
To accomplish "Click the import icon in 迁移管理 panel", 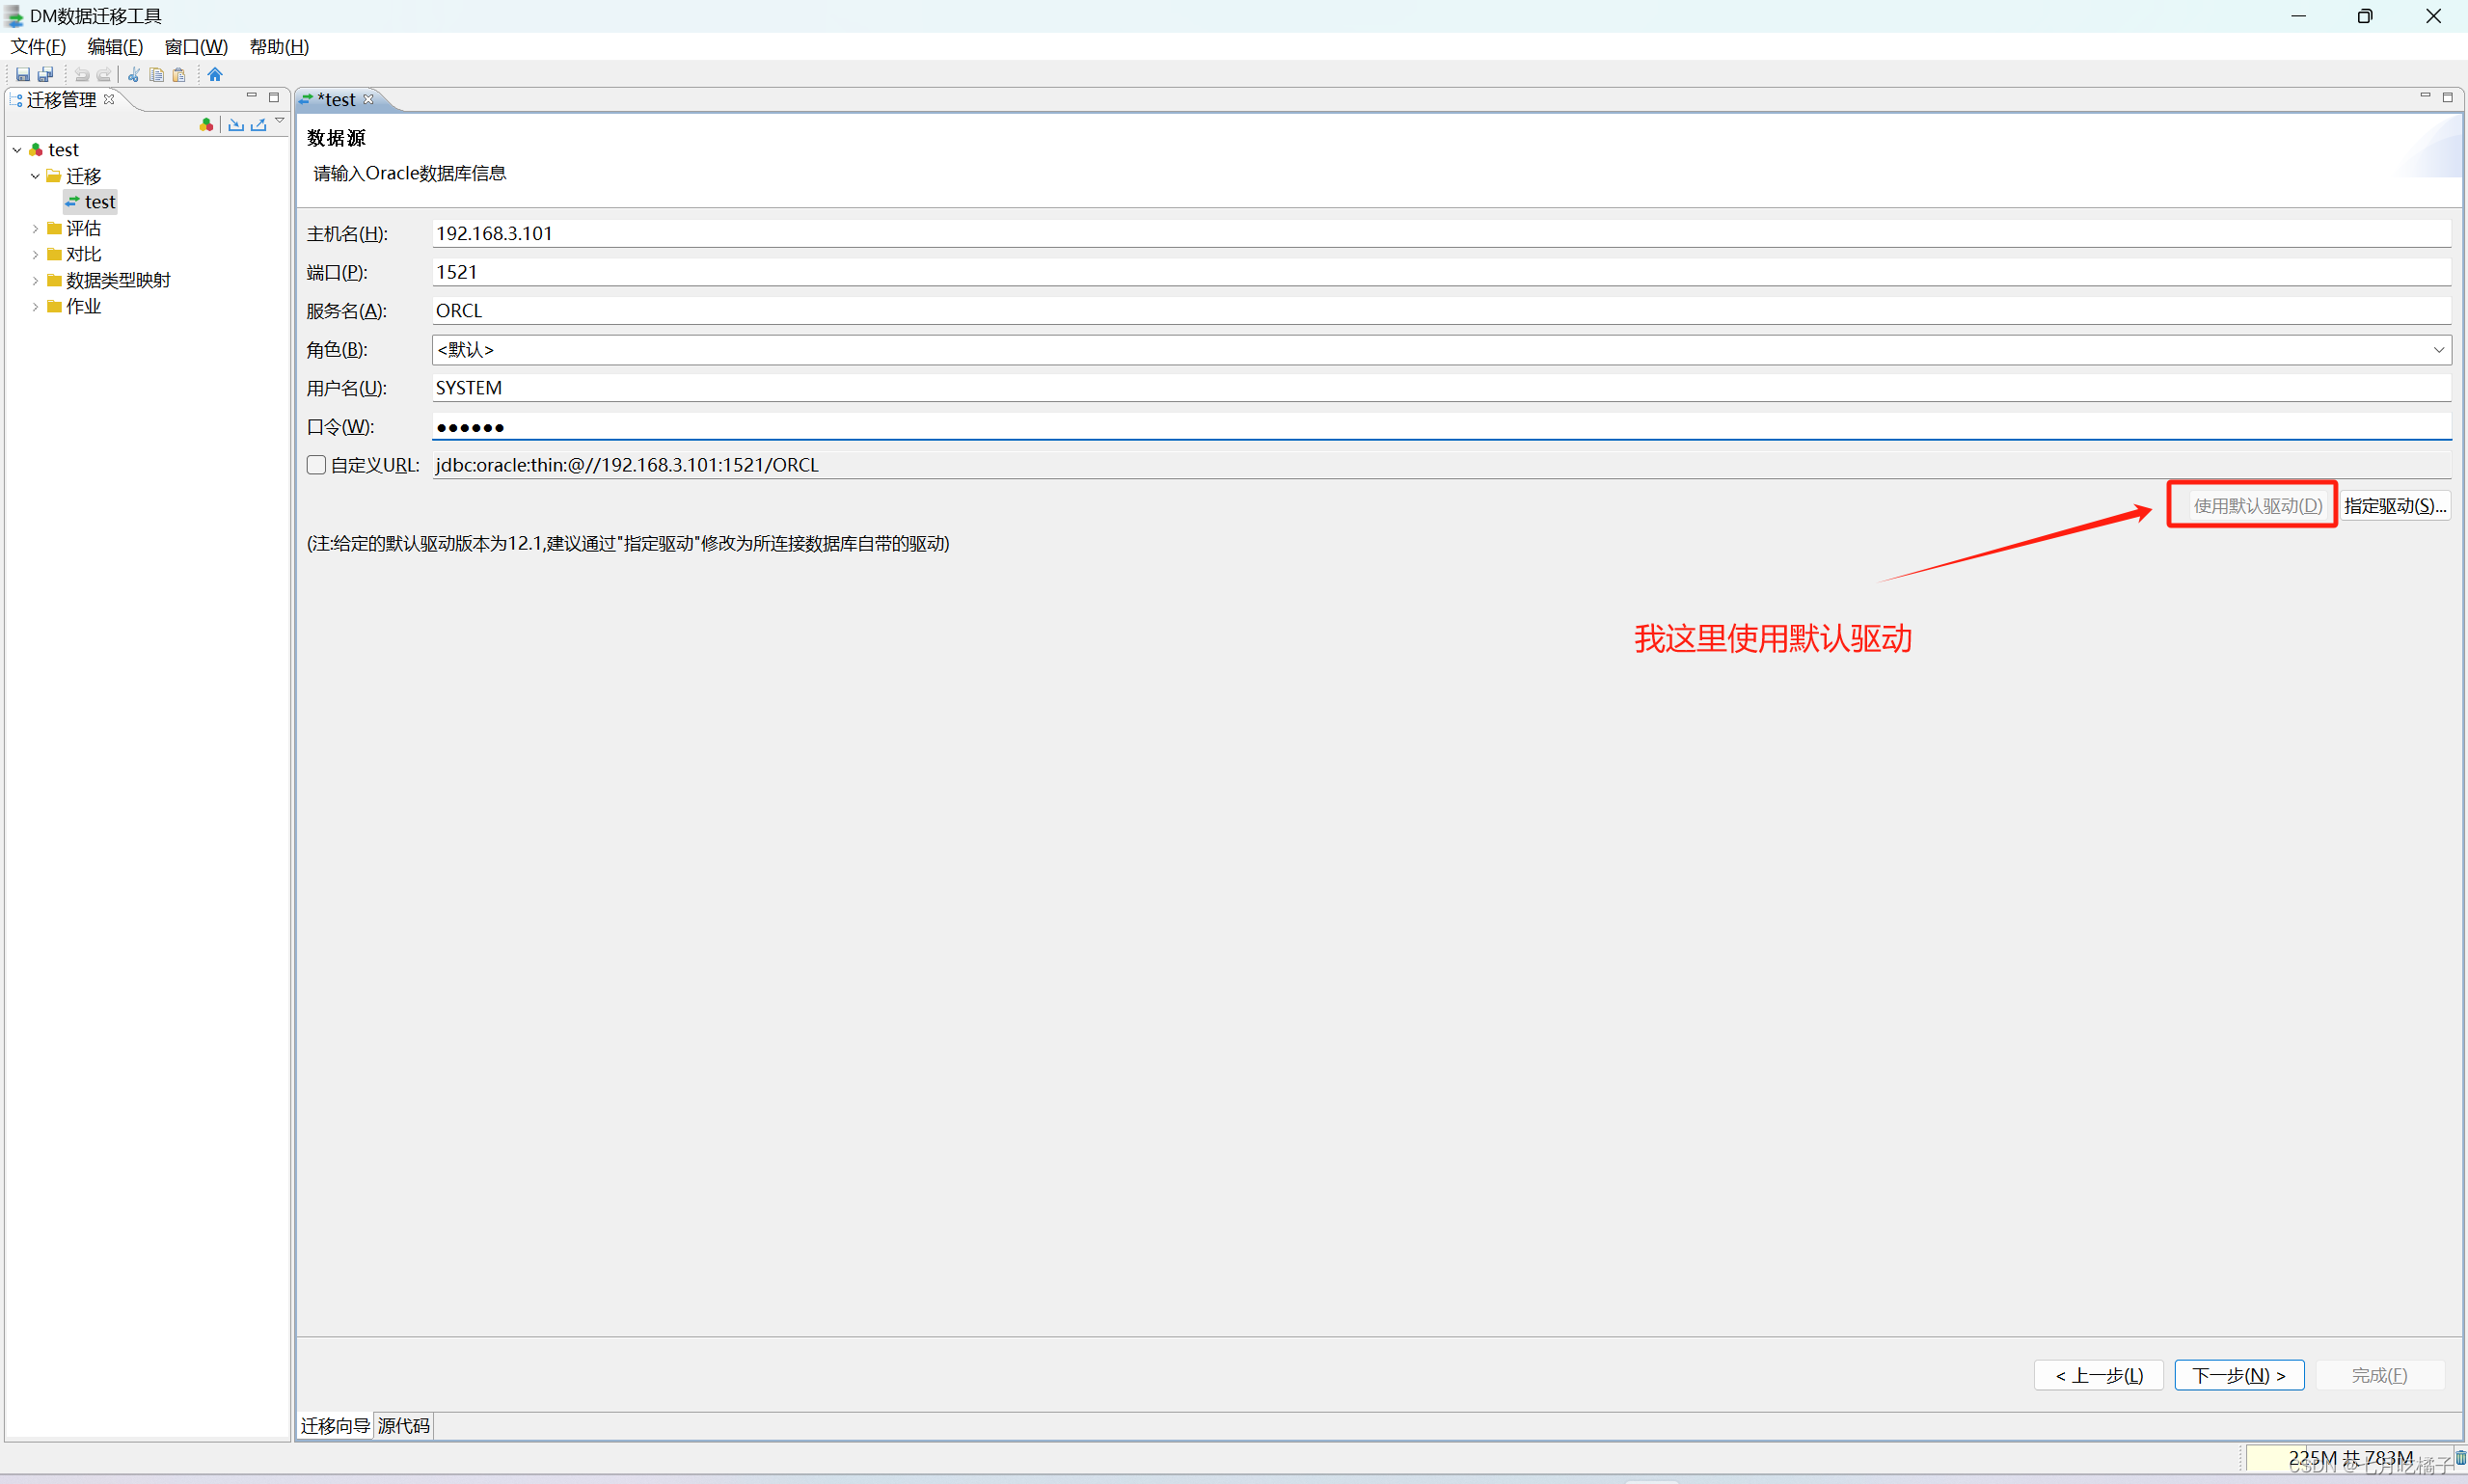I will point(236,125).
